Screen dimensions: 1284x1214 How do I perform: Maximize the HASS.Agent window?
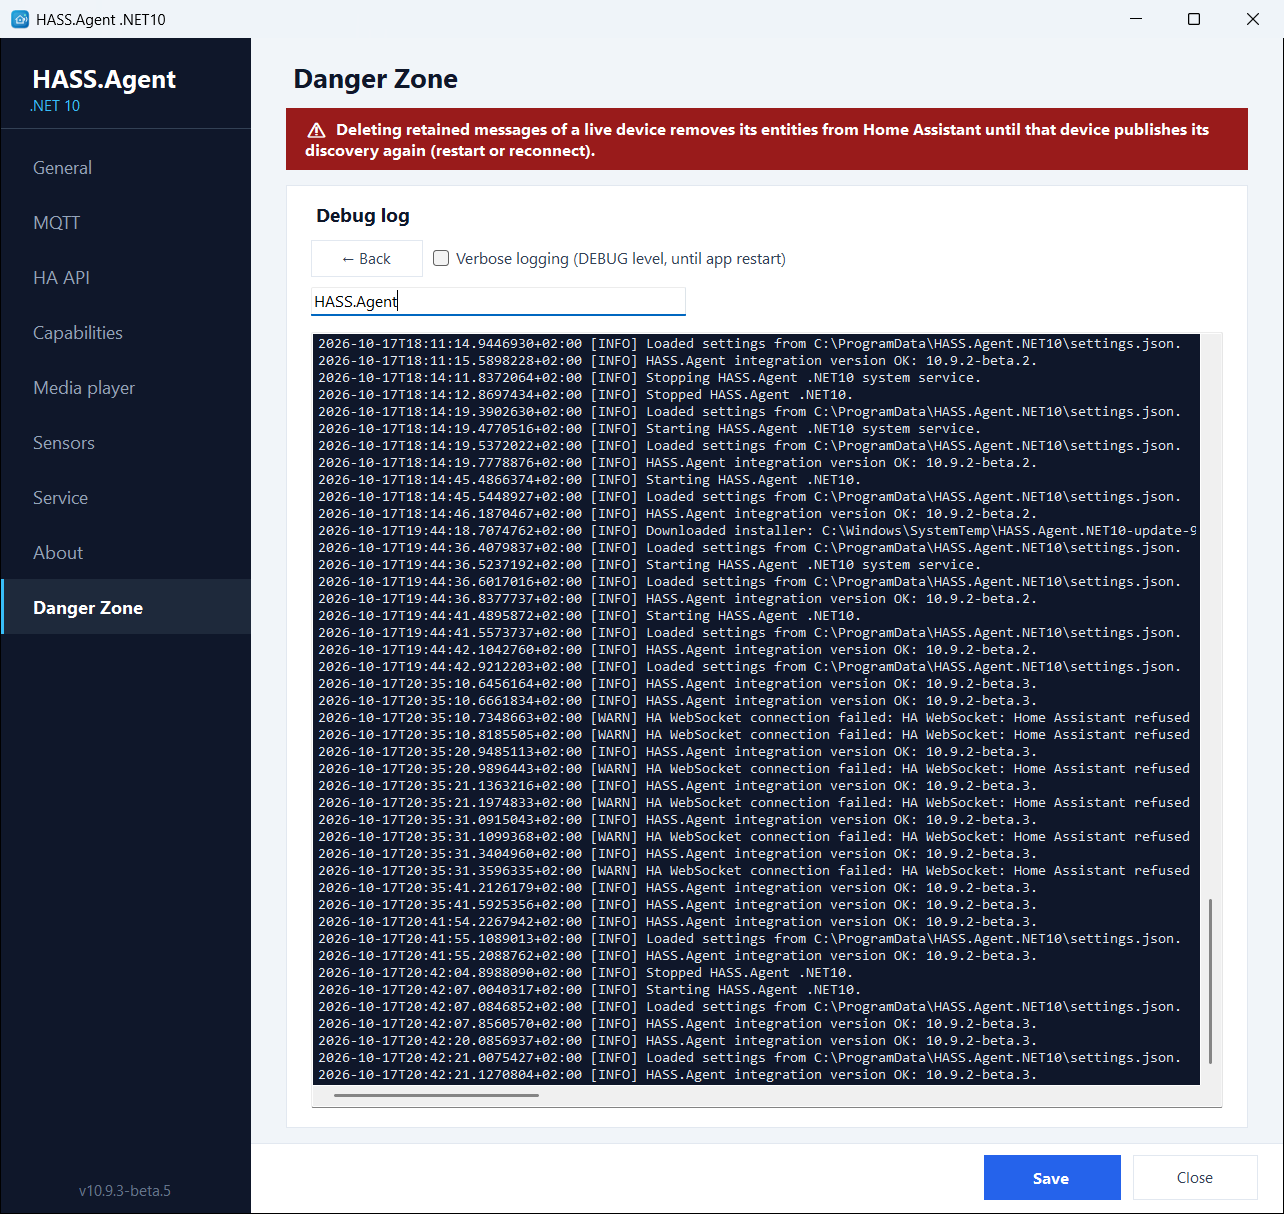click(1194, 19)
